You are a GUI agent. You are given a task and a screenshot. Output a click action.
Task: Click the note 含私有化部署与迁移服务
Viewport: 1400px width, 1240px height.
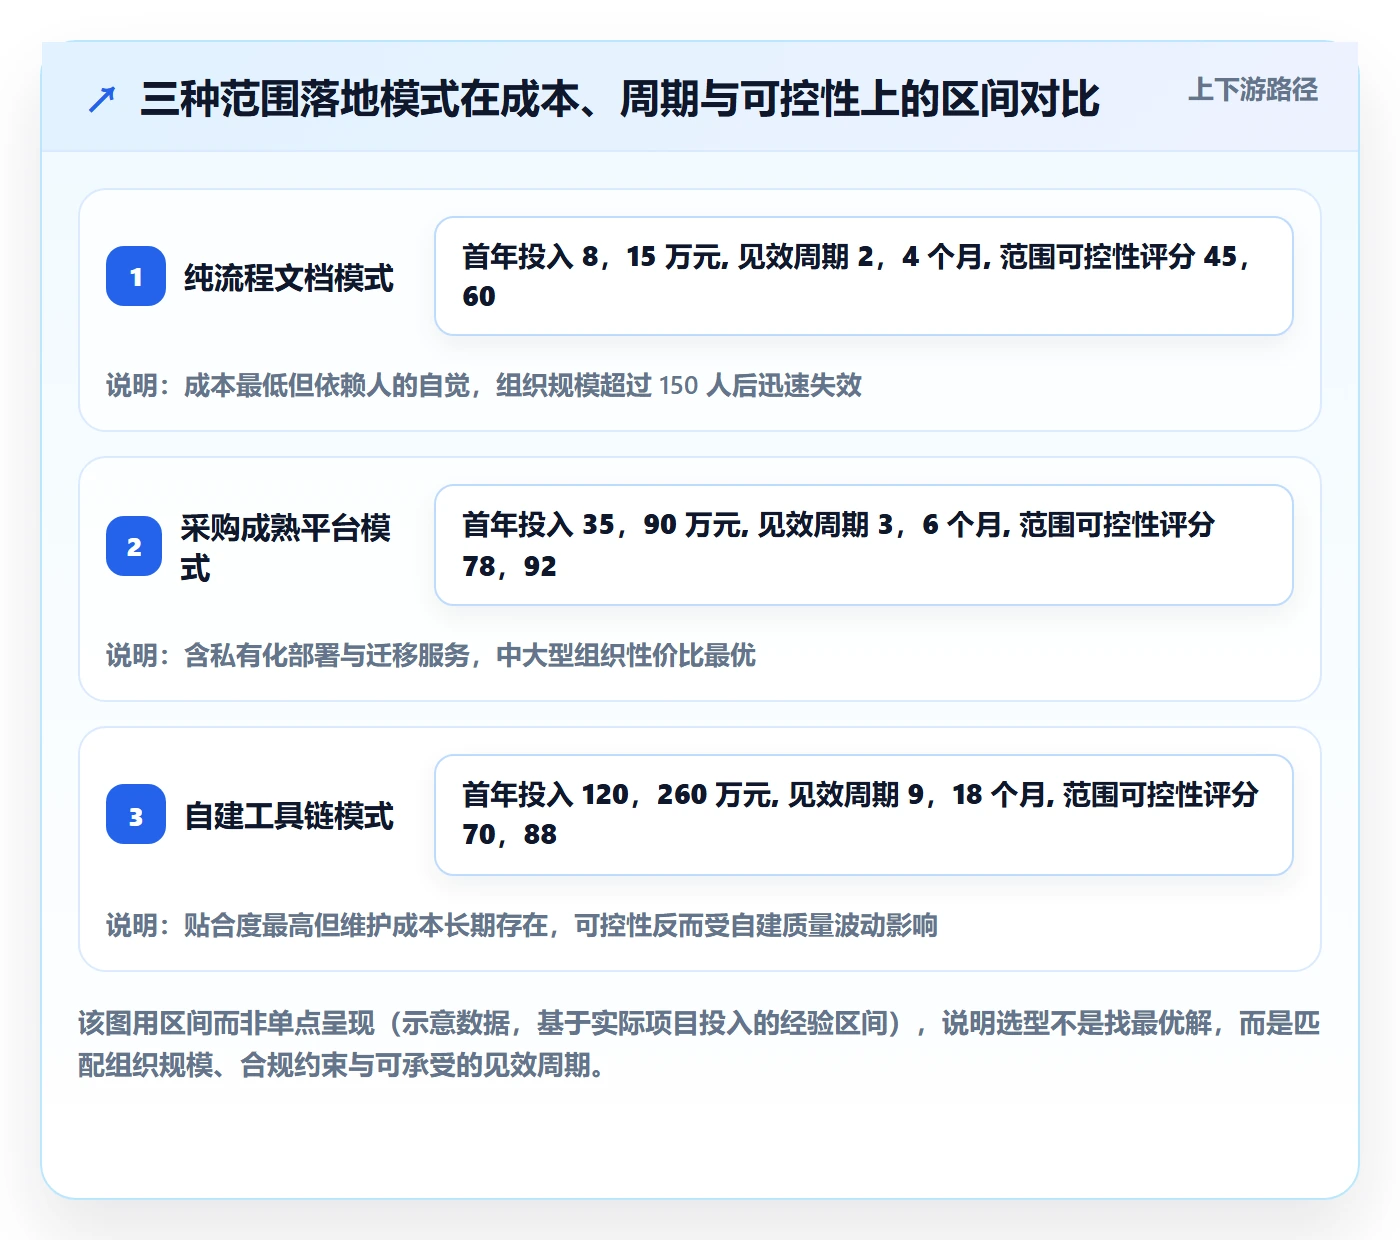(x=431, y=655)
